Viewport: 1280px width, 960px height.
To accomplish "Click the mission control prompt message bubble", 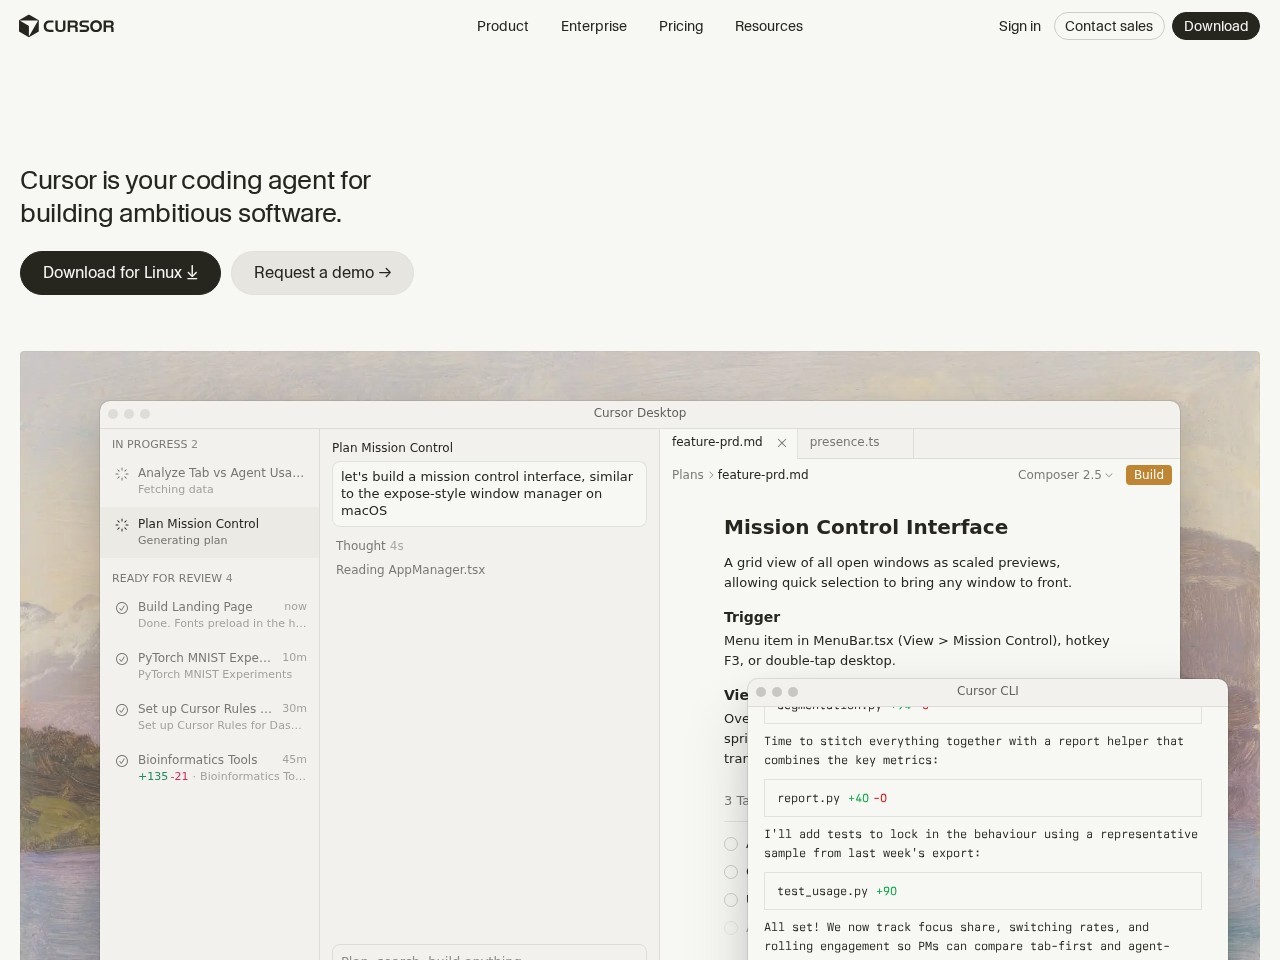I will coord(489,494).
